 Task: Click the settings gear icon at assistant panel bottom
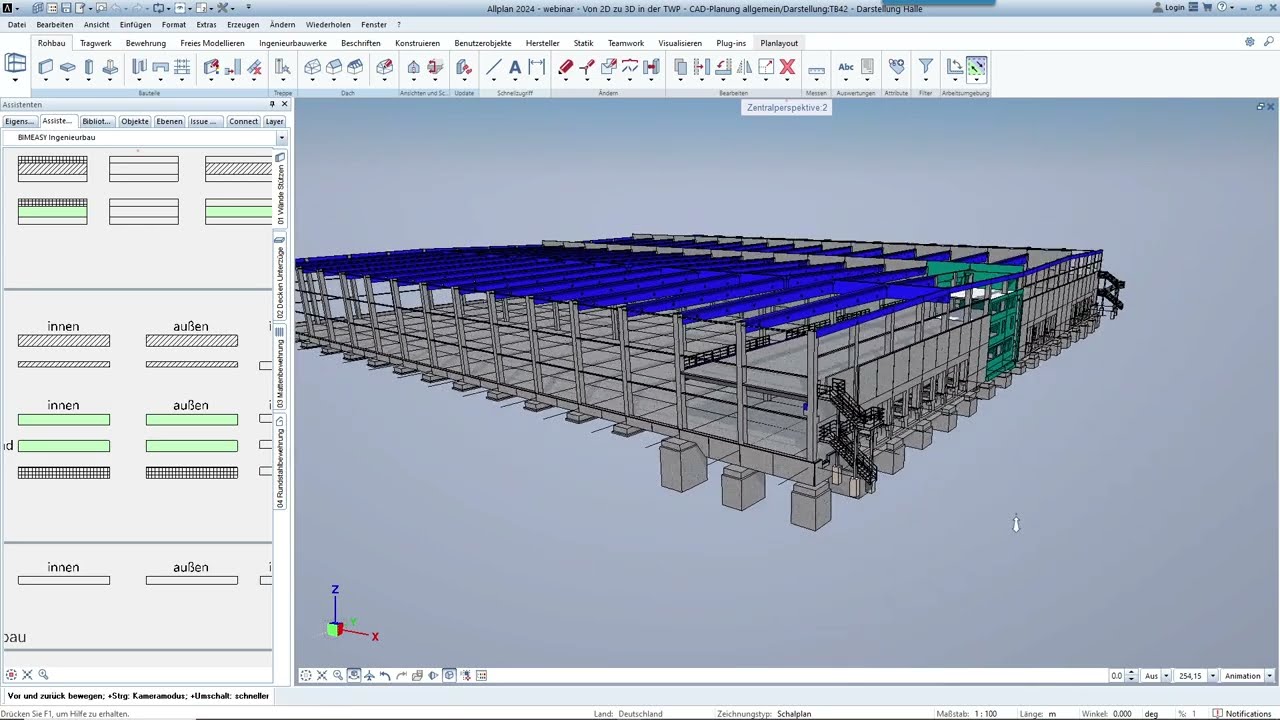click(11, 675)
